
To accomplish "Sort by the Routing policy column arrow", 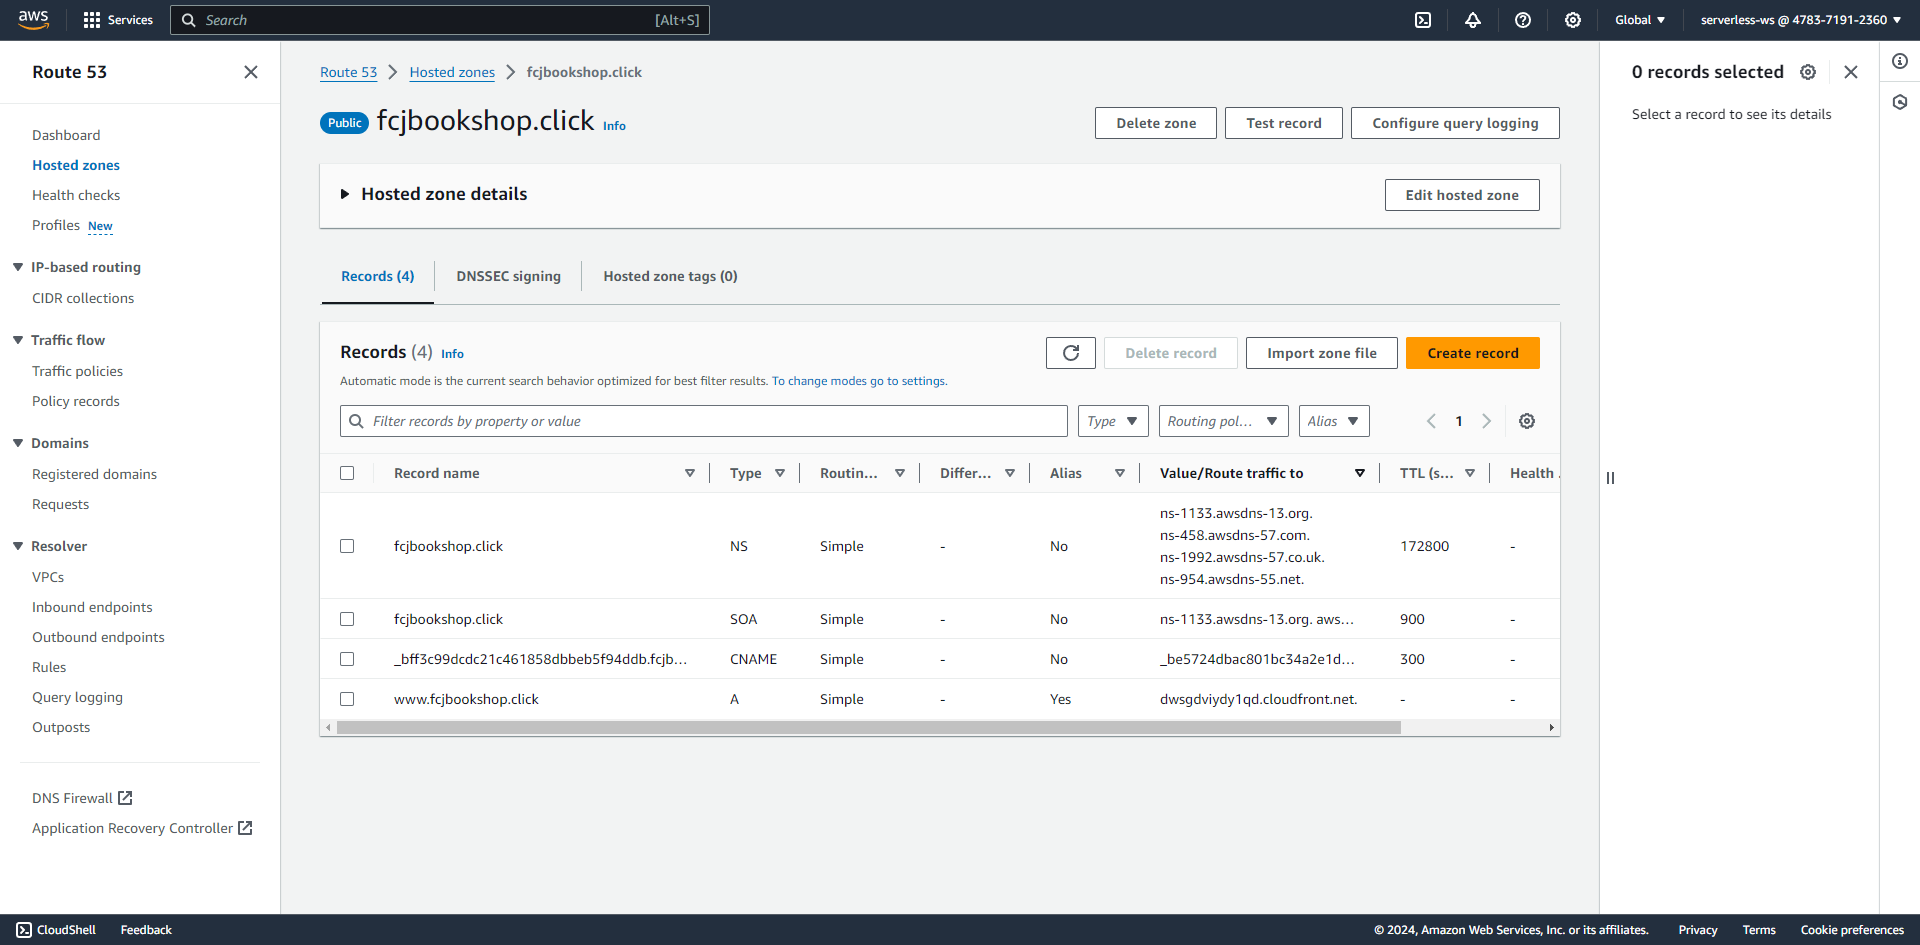I will point(900,473).
